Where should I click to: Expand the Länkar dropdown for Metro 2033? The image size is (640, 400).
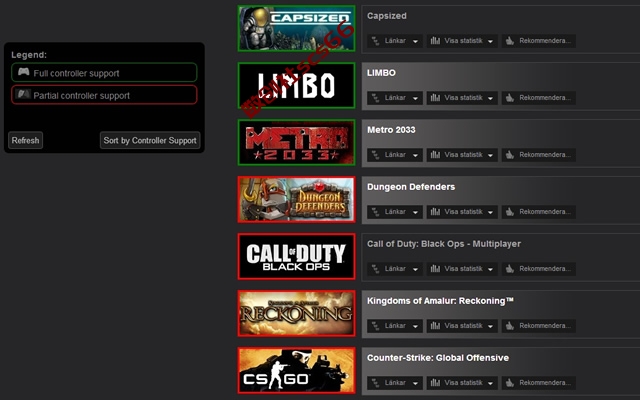click(x=395, y=155)
